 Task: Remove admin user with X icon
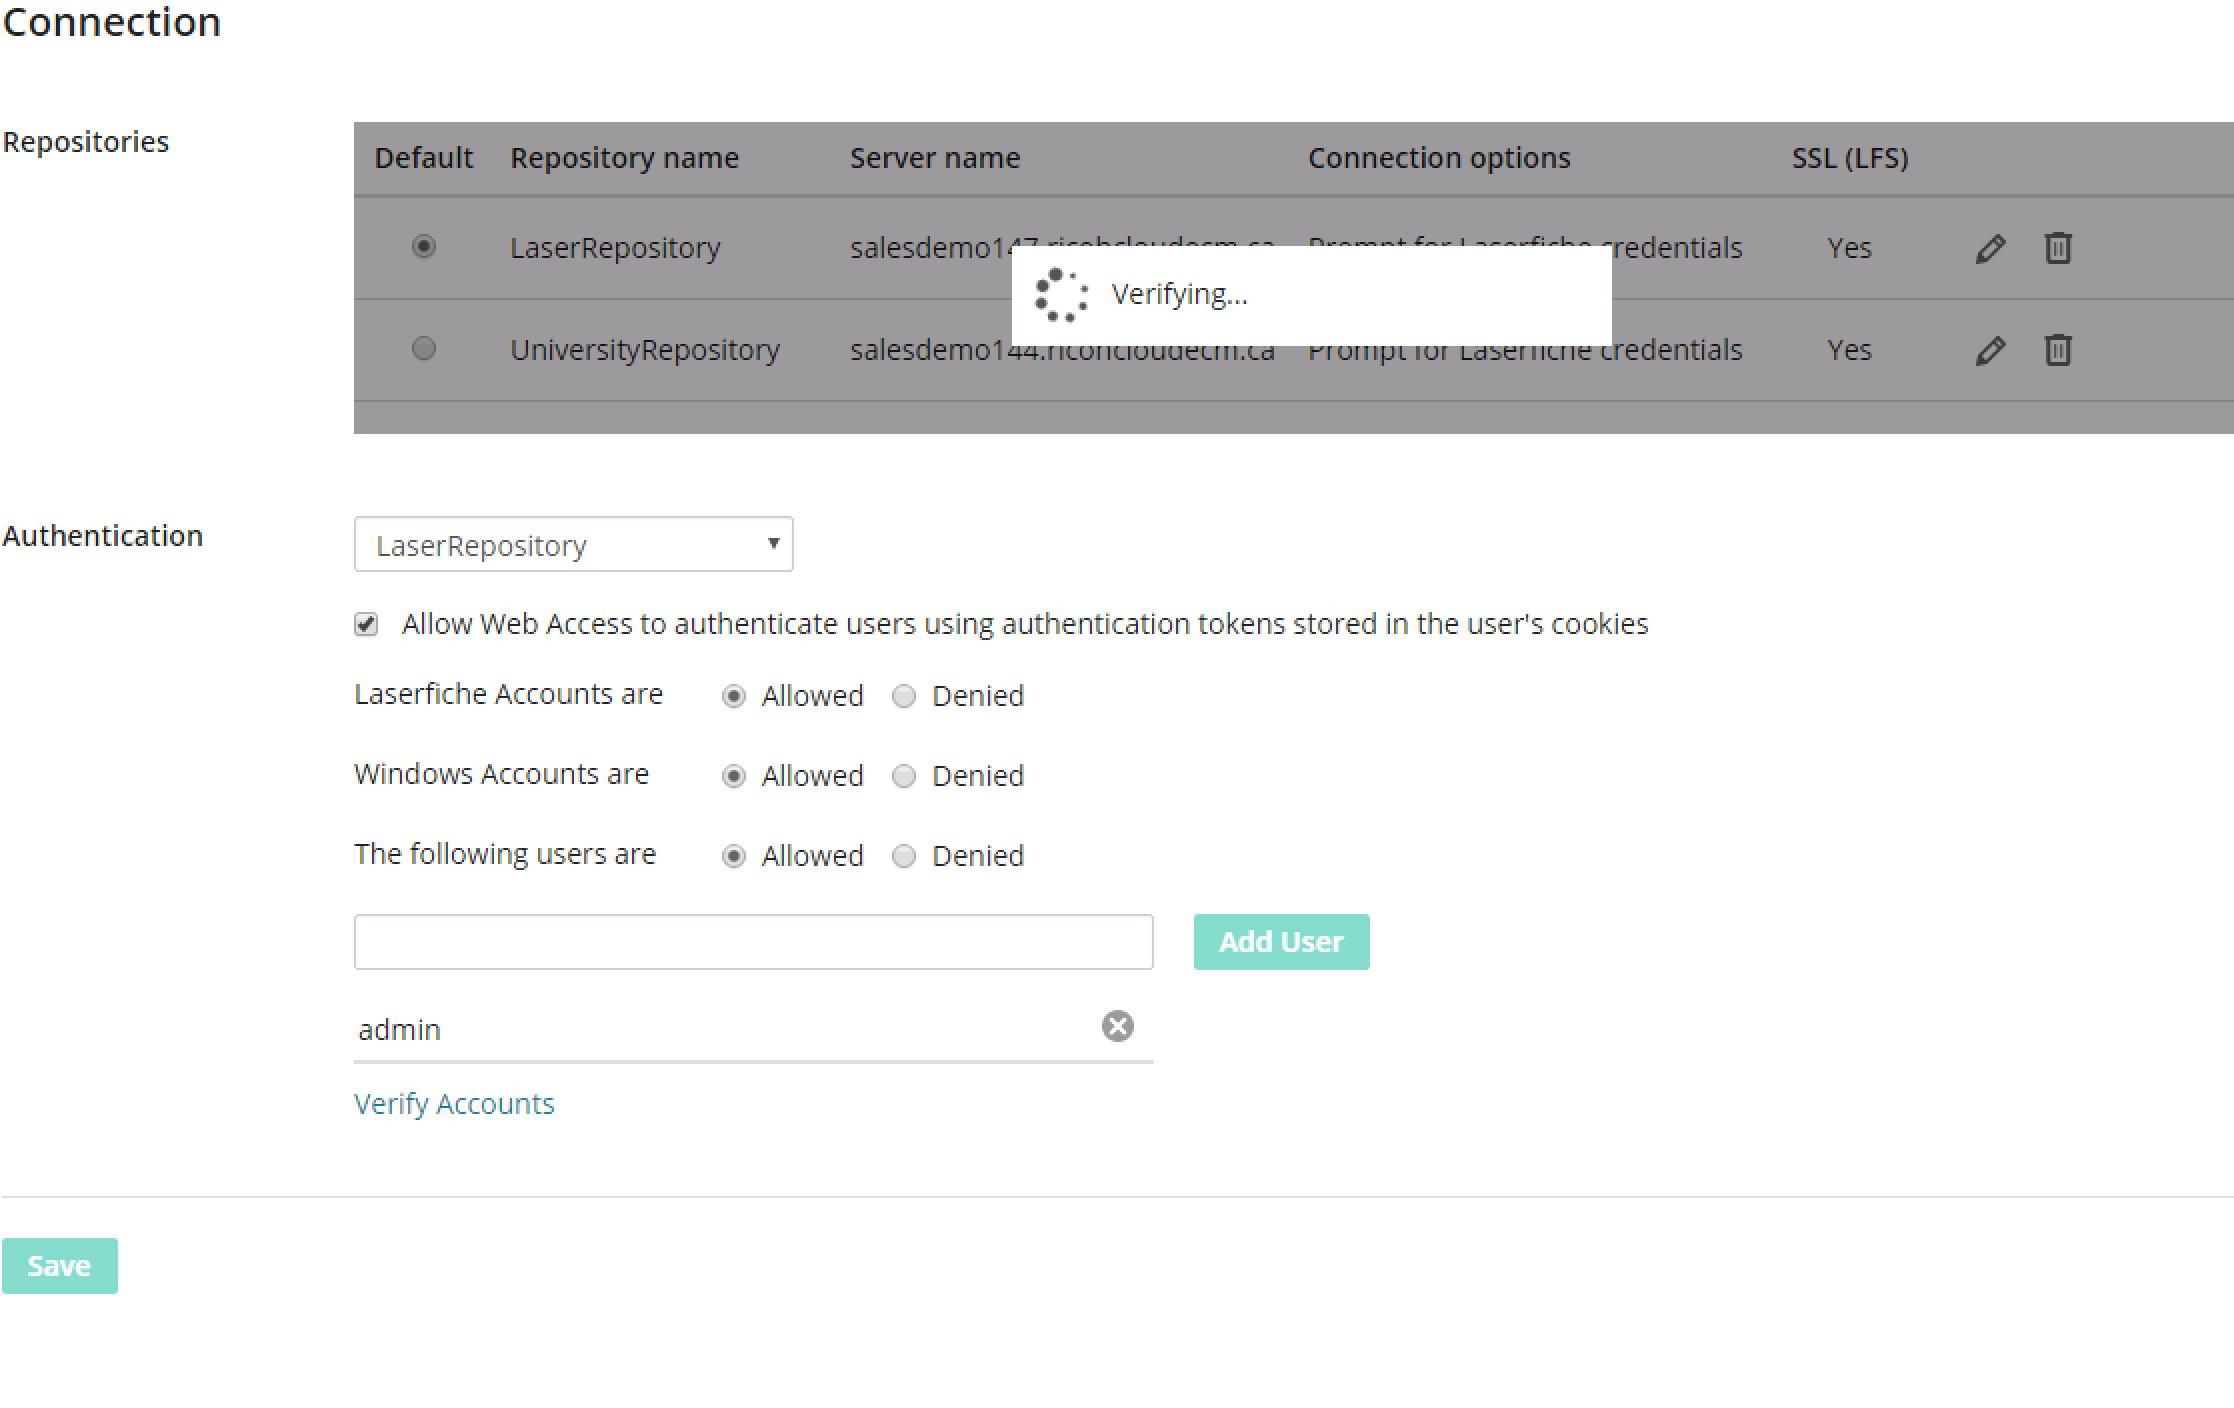coord(1117,1026)
